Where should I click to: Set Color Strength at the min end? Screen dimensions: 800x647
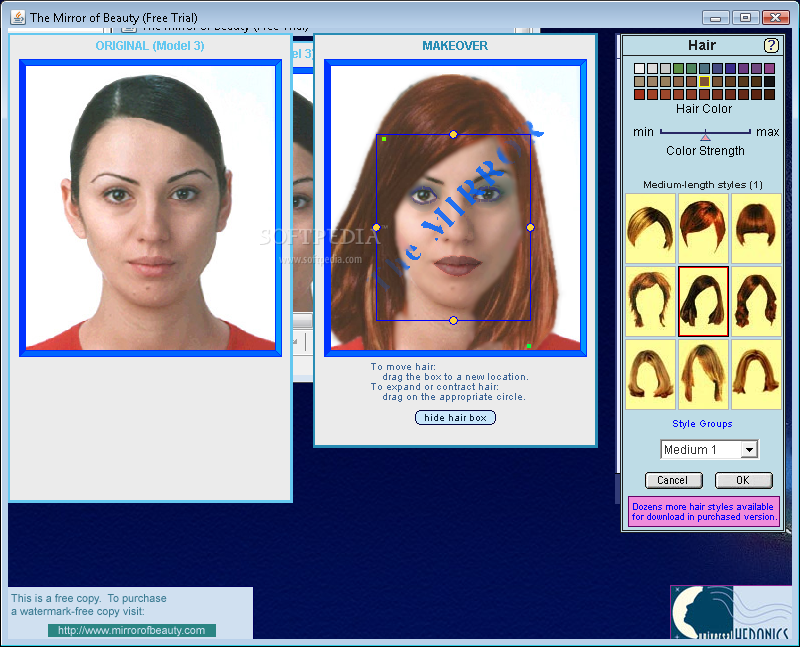tap(661, 132)
